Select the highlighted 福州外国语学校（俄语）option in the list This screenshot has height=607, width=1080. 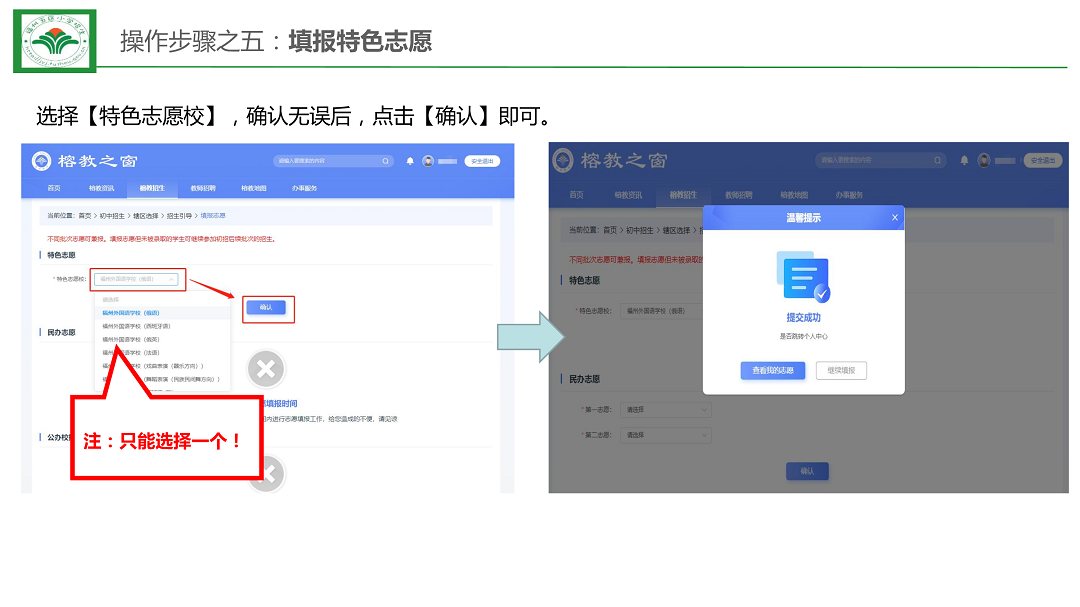click(x=131, y=312)
